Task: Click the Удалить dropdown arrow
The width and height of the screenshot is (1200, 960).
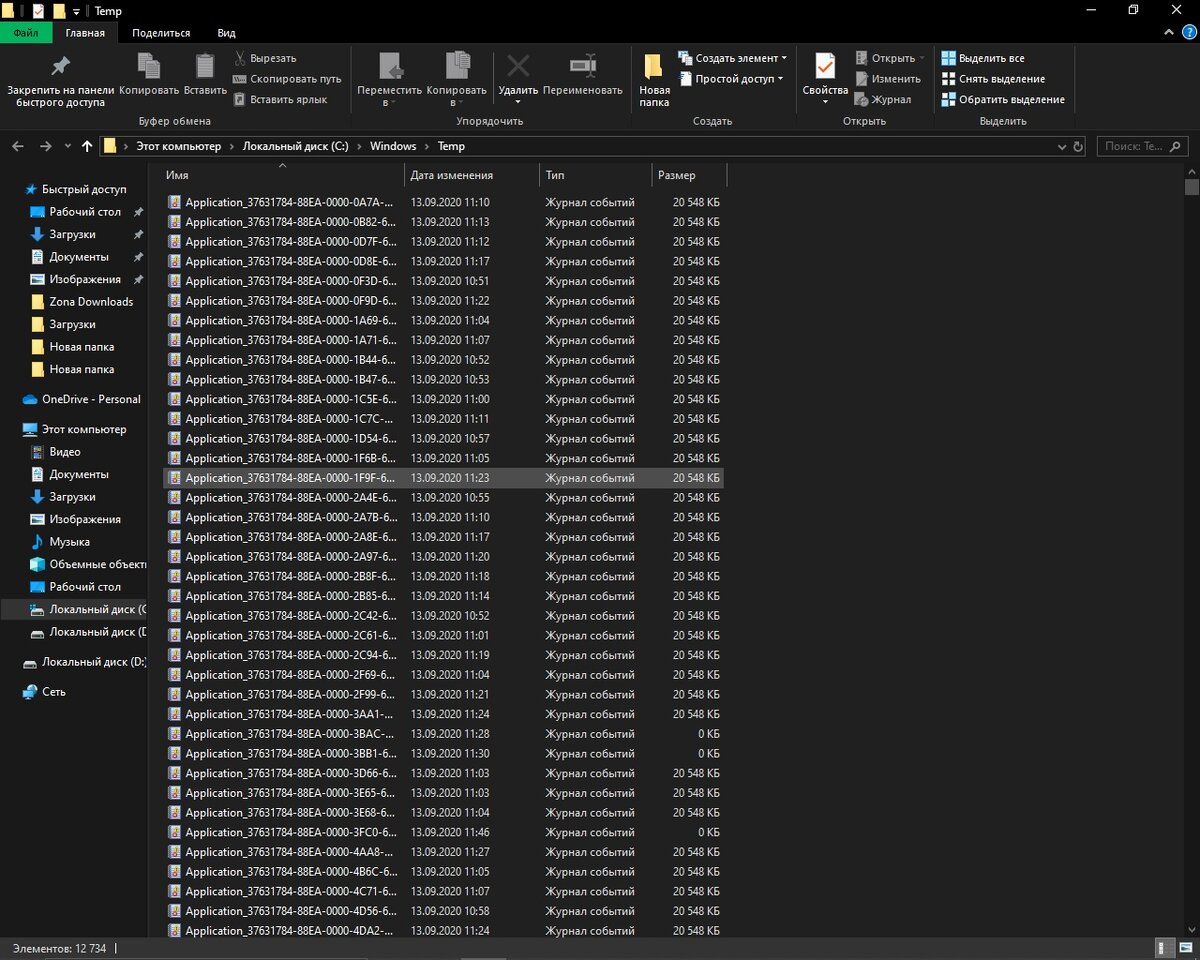Action: [x=518, y=103]
